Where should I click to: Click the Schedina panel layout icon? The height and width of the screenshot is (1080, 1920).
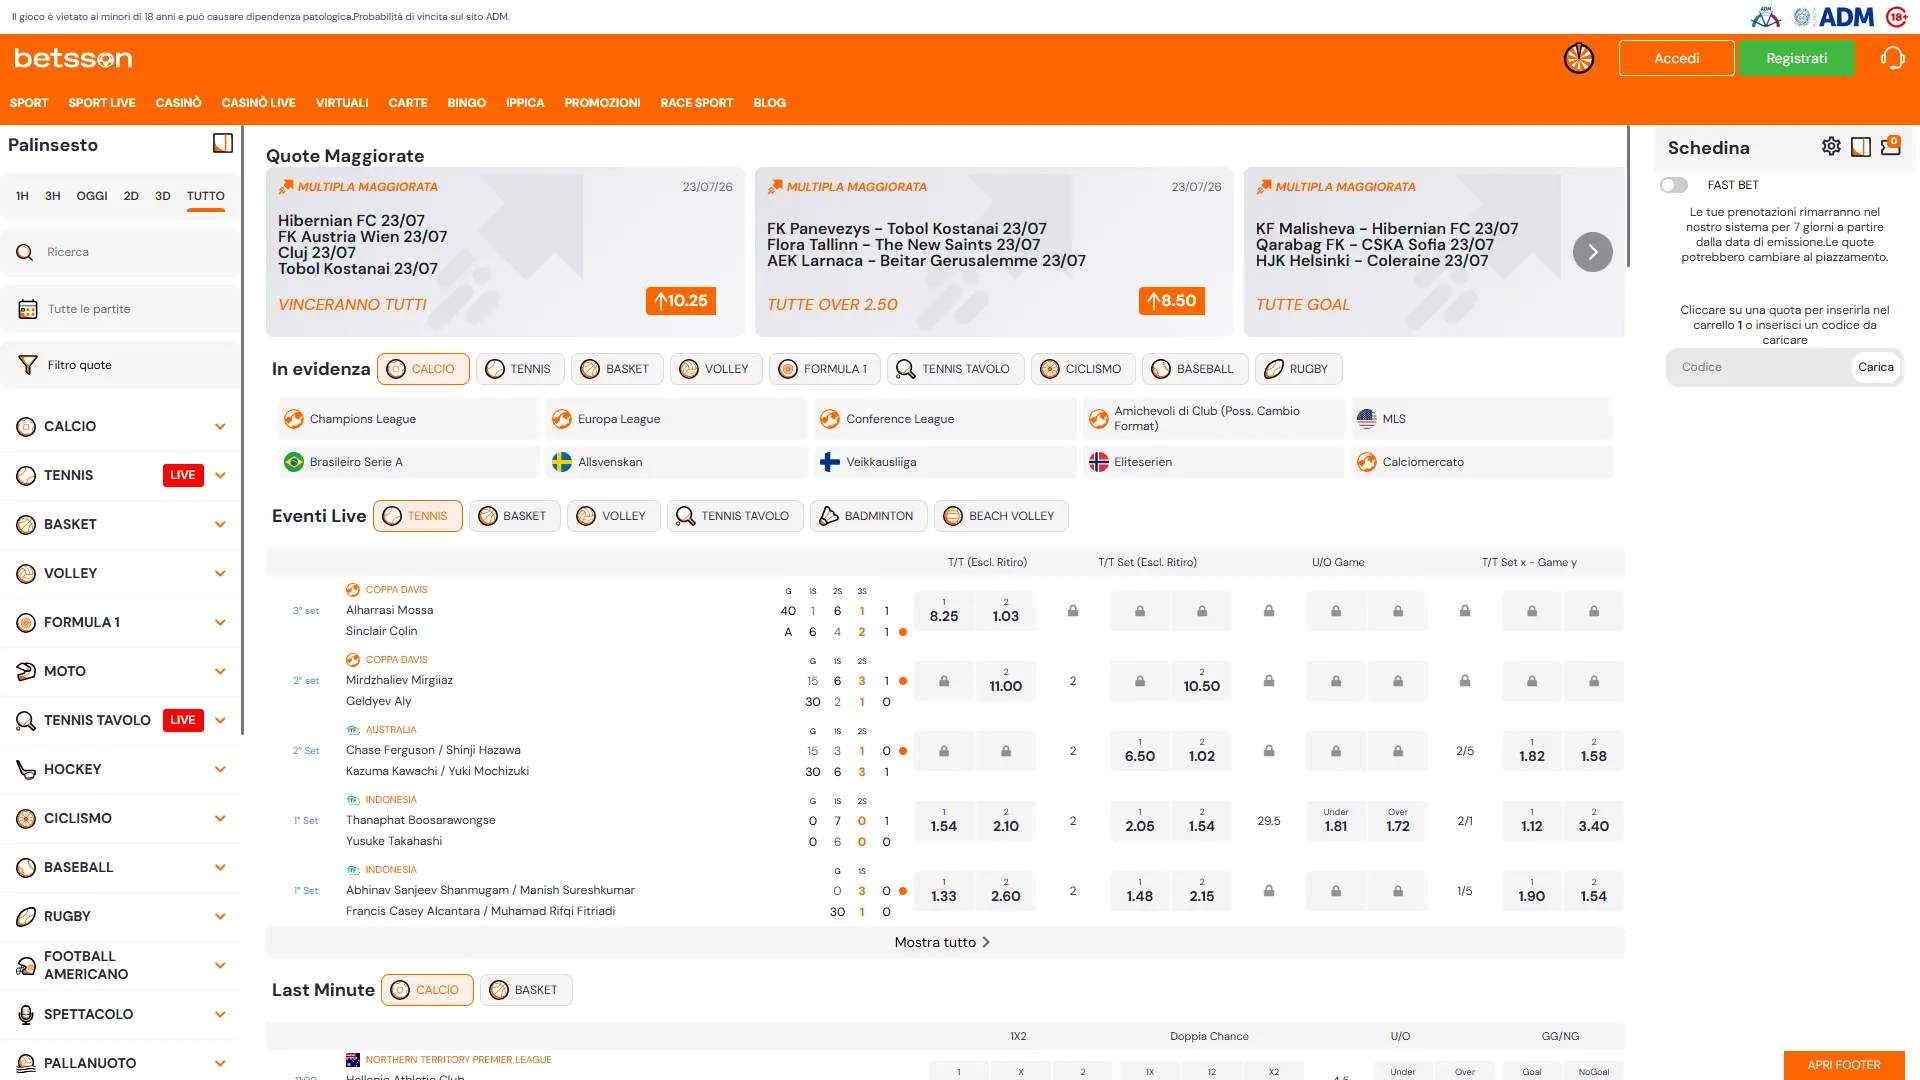tap(1861, 147)
